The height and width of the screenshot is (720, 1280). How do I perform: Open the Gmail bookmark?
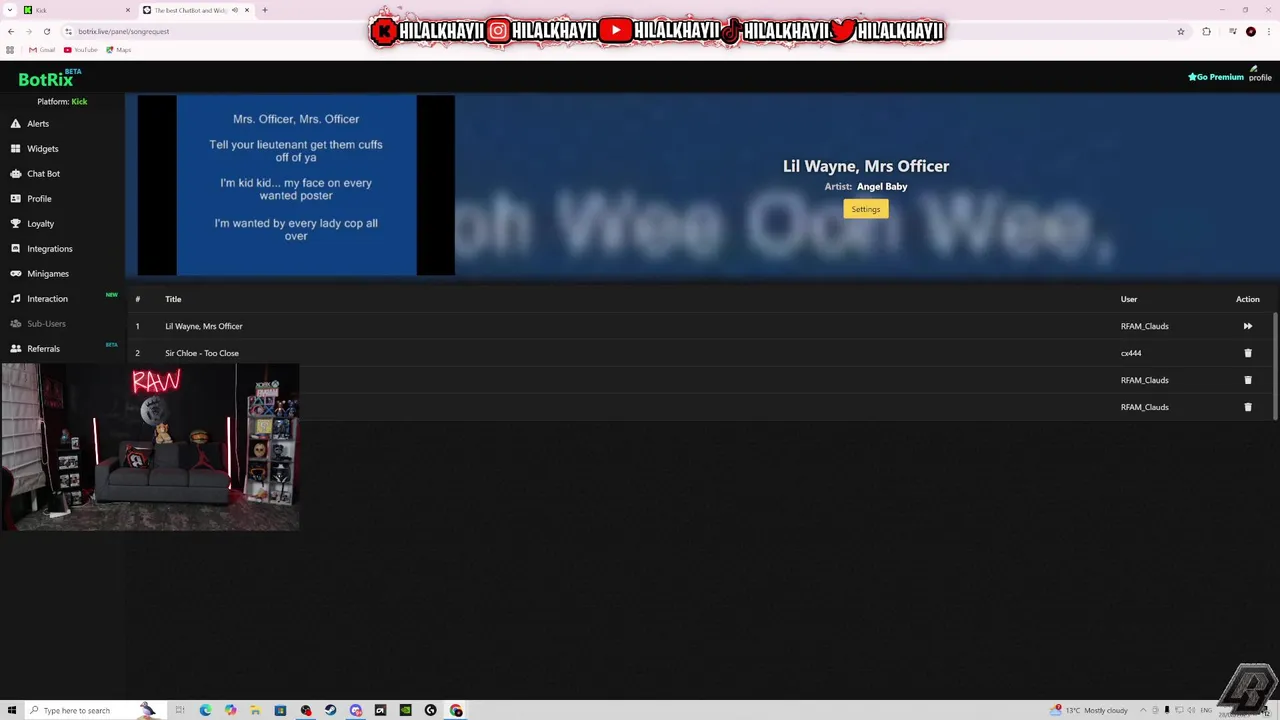click(x=42, y=50)
